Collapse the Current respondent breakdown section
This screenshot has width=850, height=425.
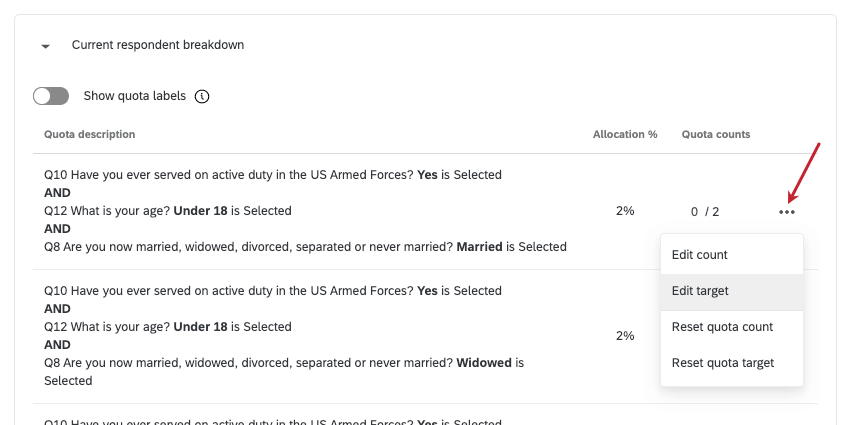pyautogui.click(x=45, y=46)
